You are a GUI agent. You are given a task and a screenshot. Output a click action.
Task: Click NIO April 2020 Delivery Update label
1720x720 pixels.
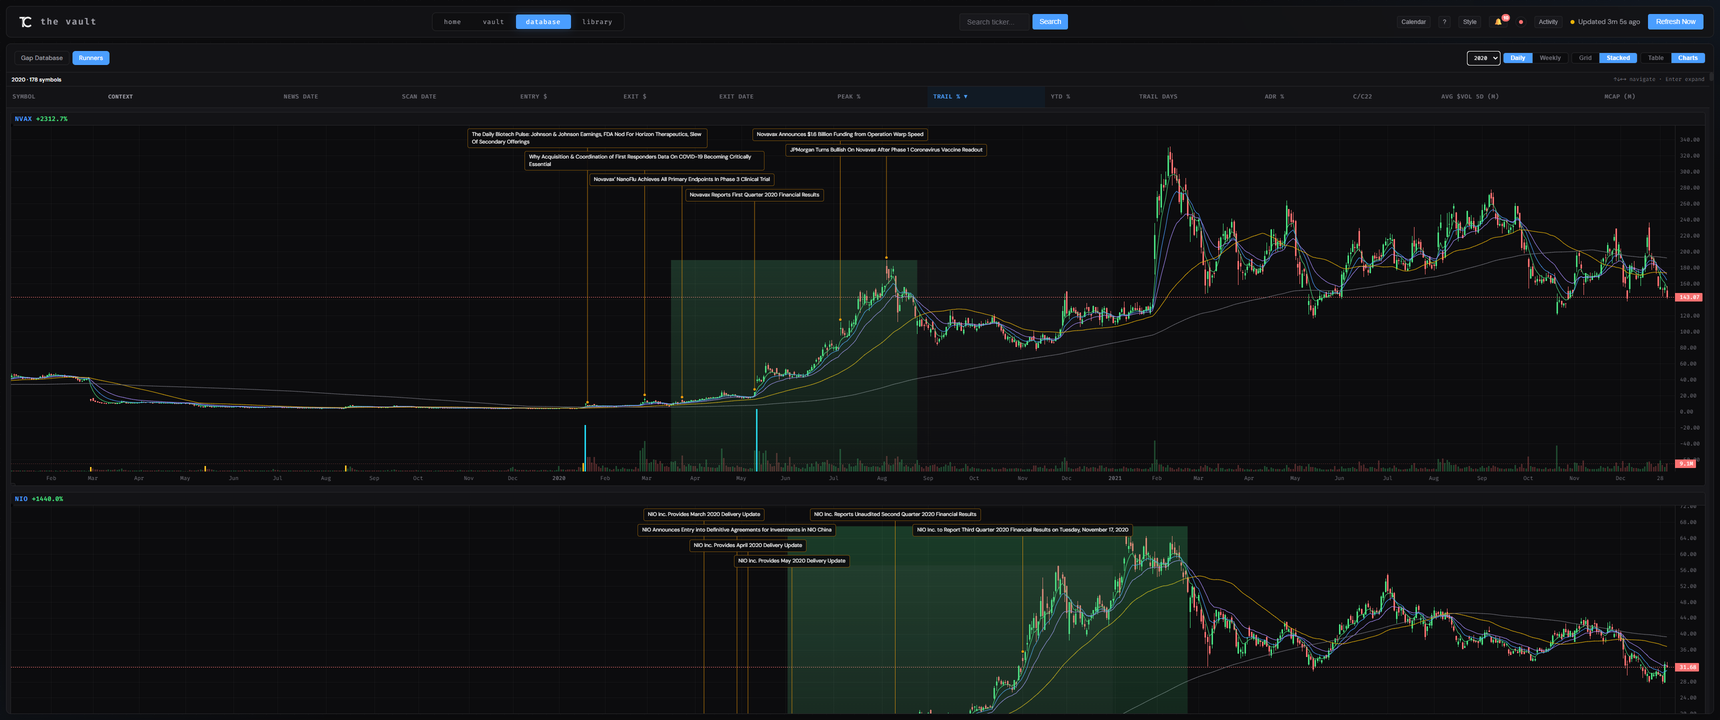(x=748, y=546)
